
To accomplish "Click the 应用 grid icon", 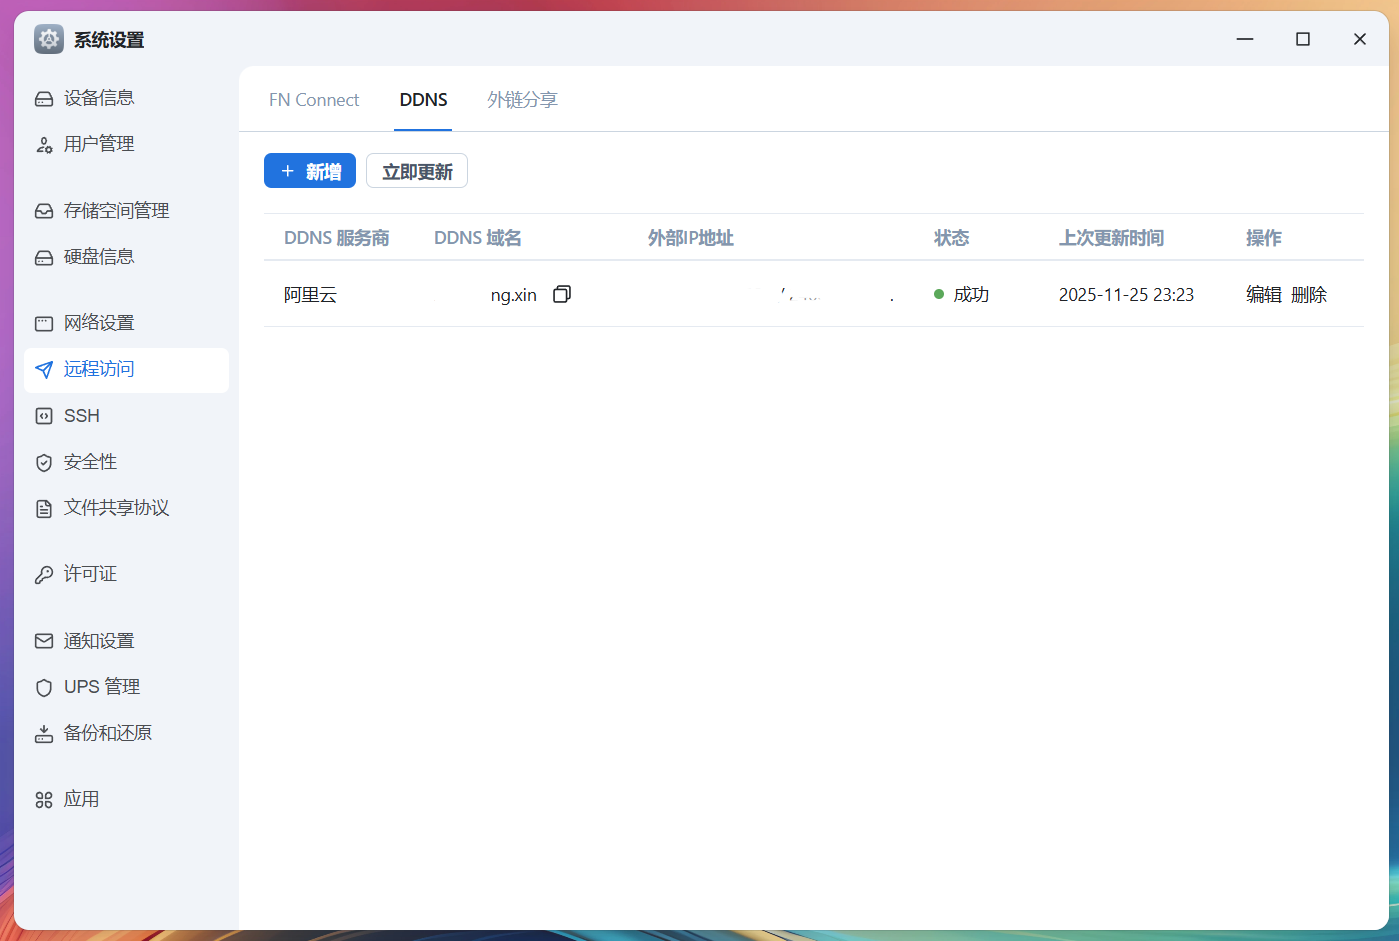I will pyautogui.click(x=44, y=800).
